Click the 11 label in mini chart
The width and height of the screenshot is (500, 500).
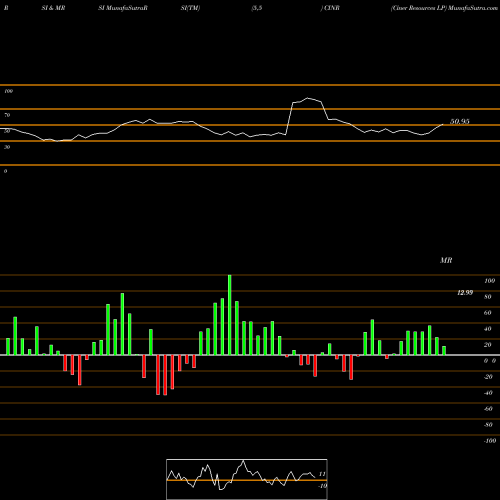tap(322, 474)
